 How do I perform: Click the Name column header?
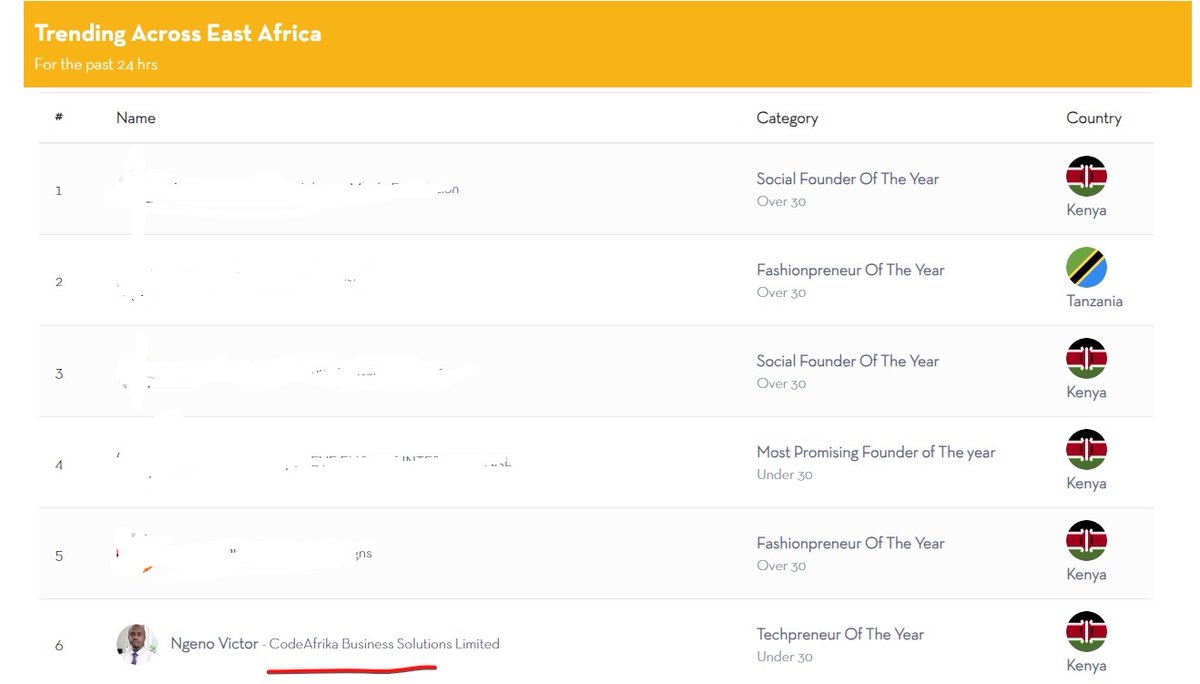click(x=136, y=118)
